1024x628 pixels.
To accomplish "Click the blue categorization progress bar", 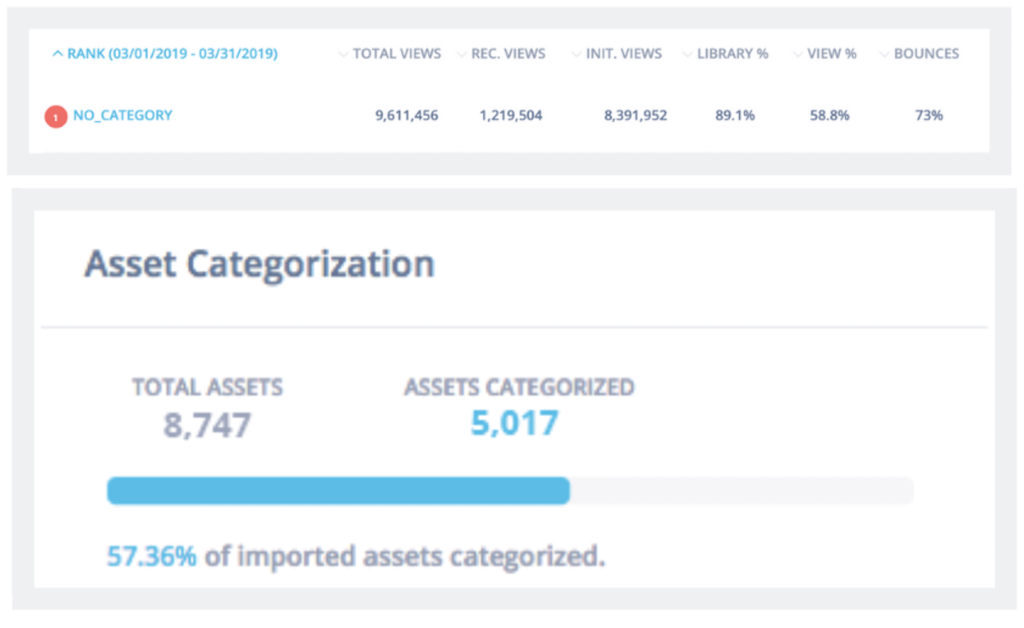I will (x=338, y=491).
